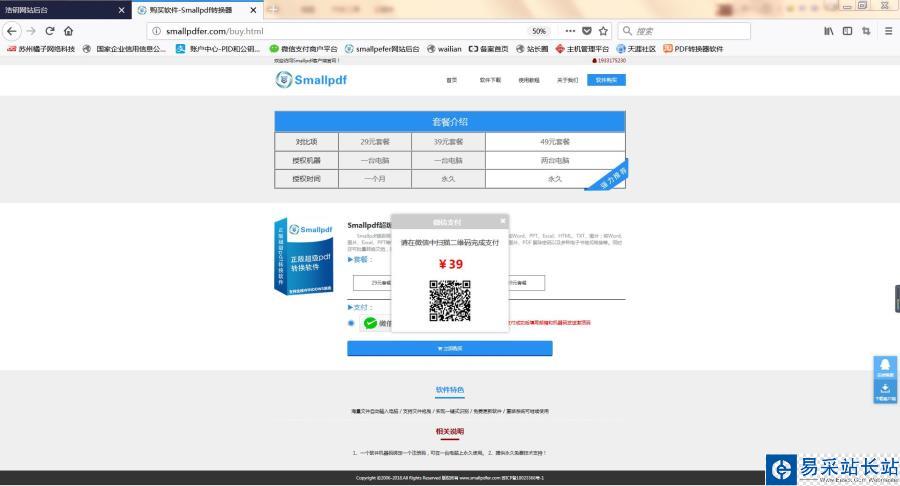Screen dimensions: 900x486
Task: Open the 站长圈 bookmark
Action: (532, 49)
